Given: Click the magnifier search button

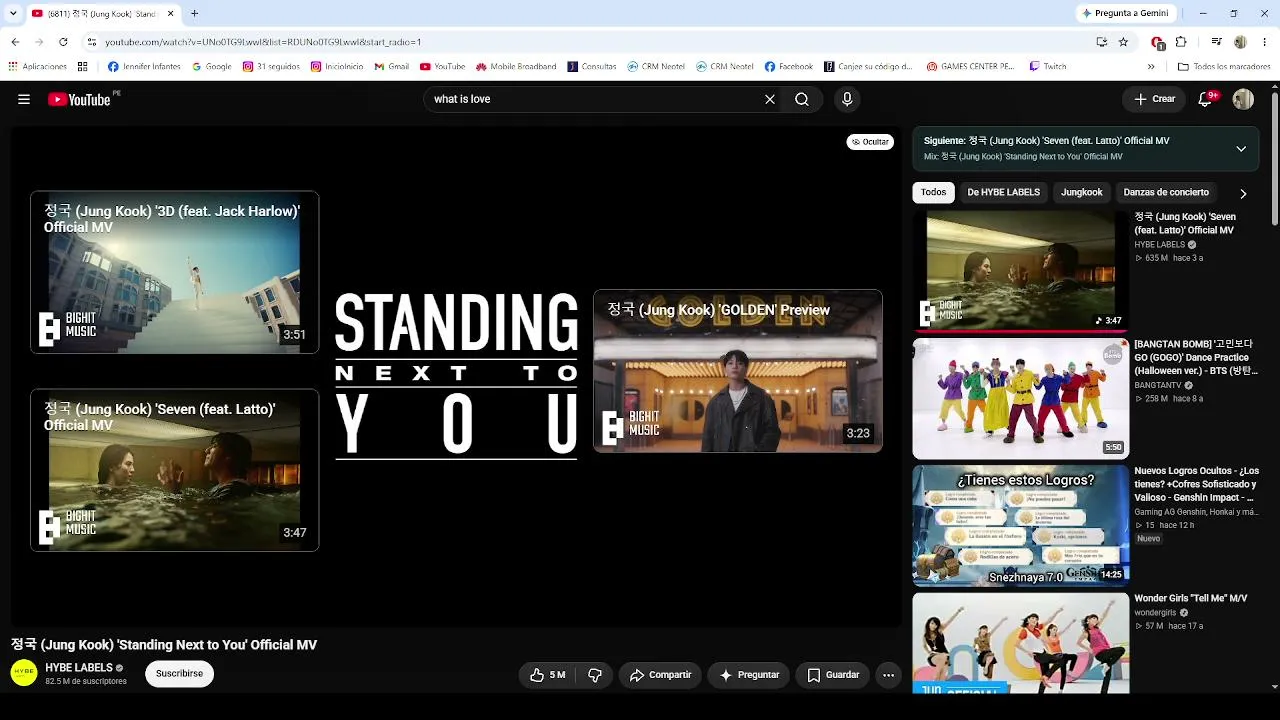Looking at the screenshot, I should [802, 99].
